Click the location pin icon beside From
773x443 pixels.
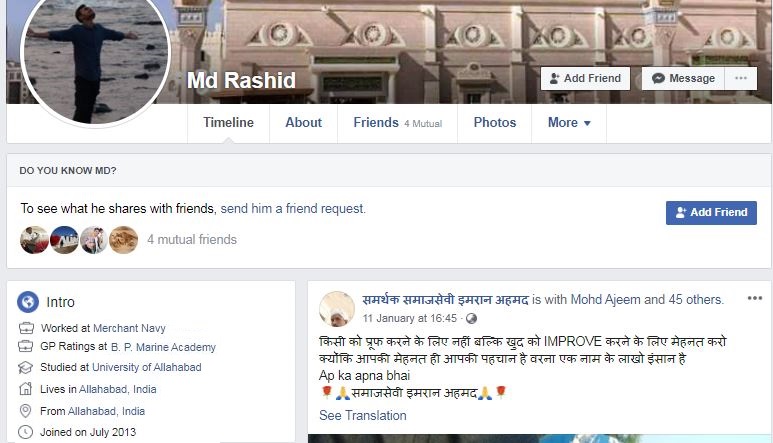26,411
